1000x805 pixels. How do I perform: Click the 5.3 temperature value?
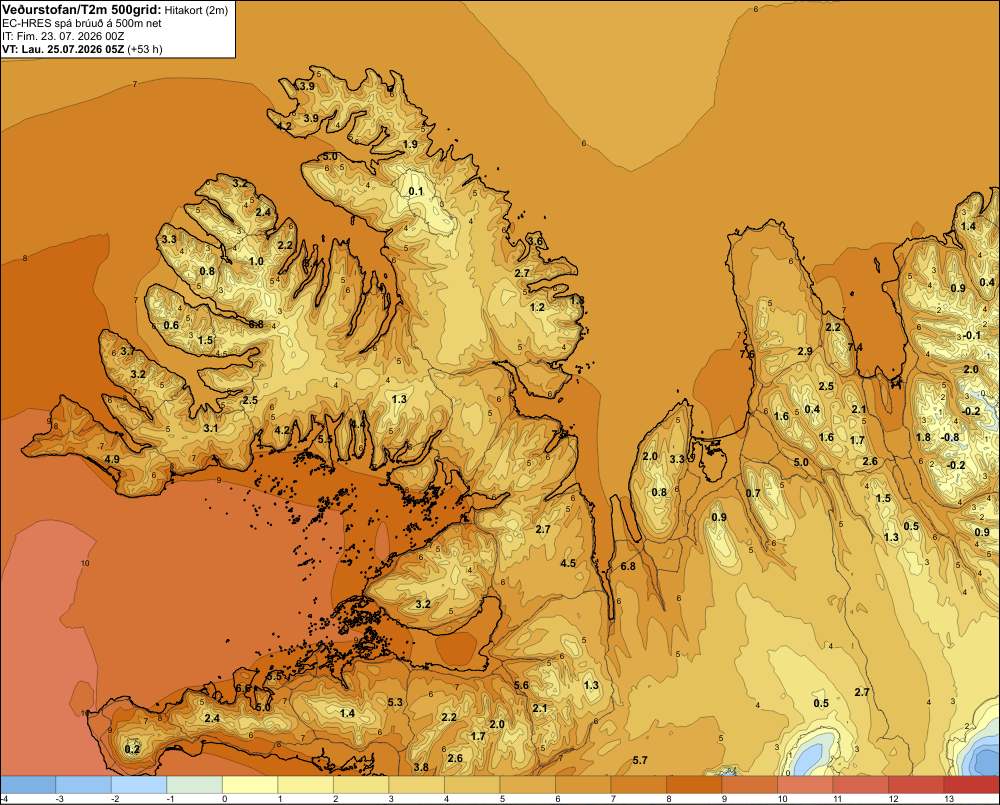395,702
